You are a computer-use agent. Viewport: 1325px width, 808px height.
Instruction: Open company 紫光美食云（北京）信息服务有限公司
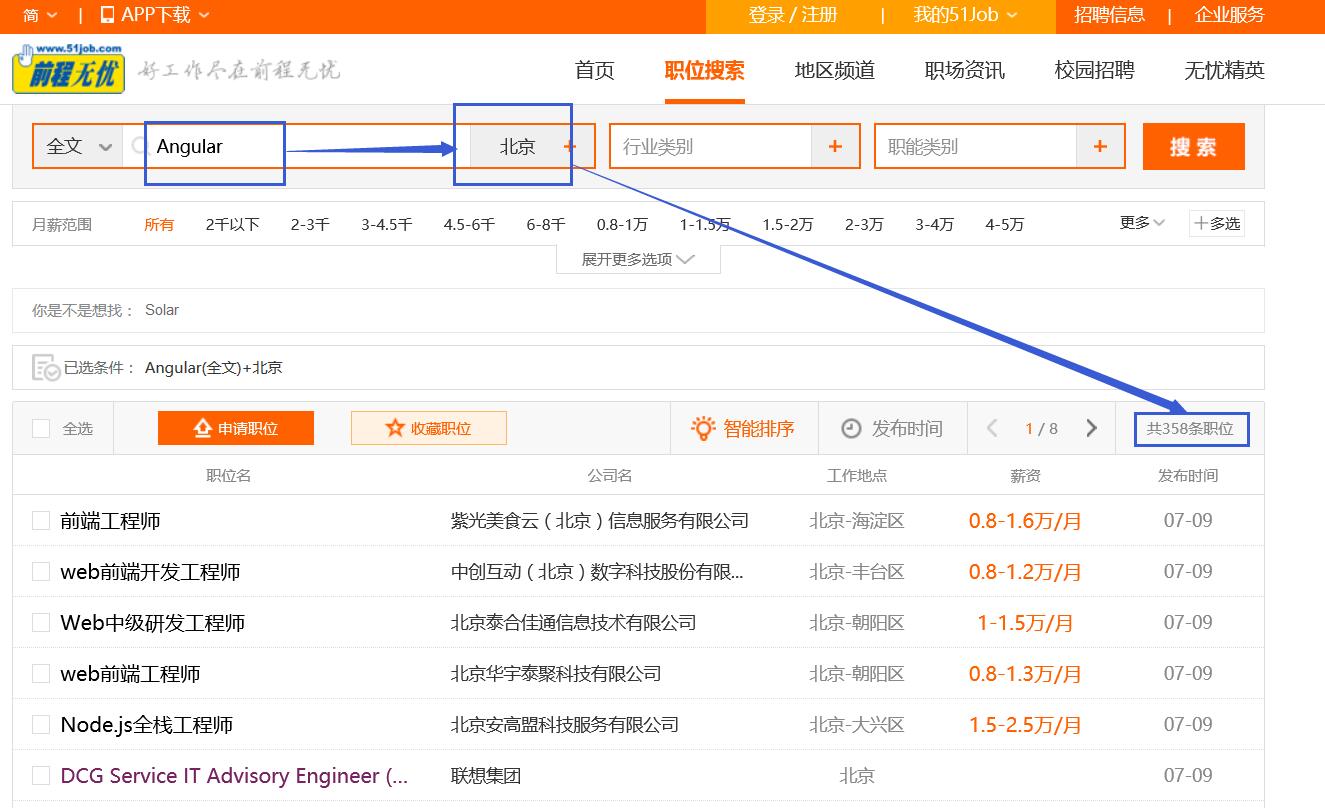point(600,521)
